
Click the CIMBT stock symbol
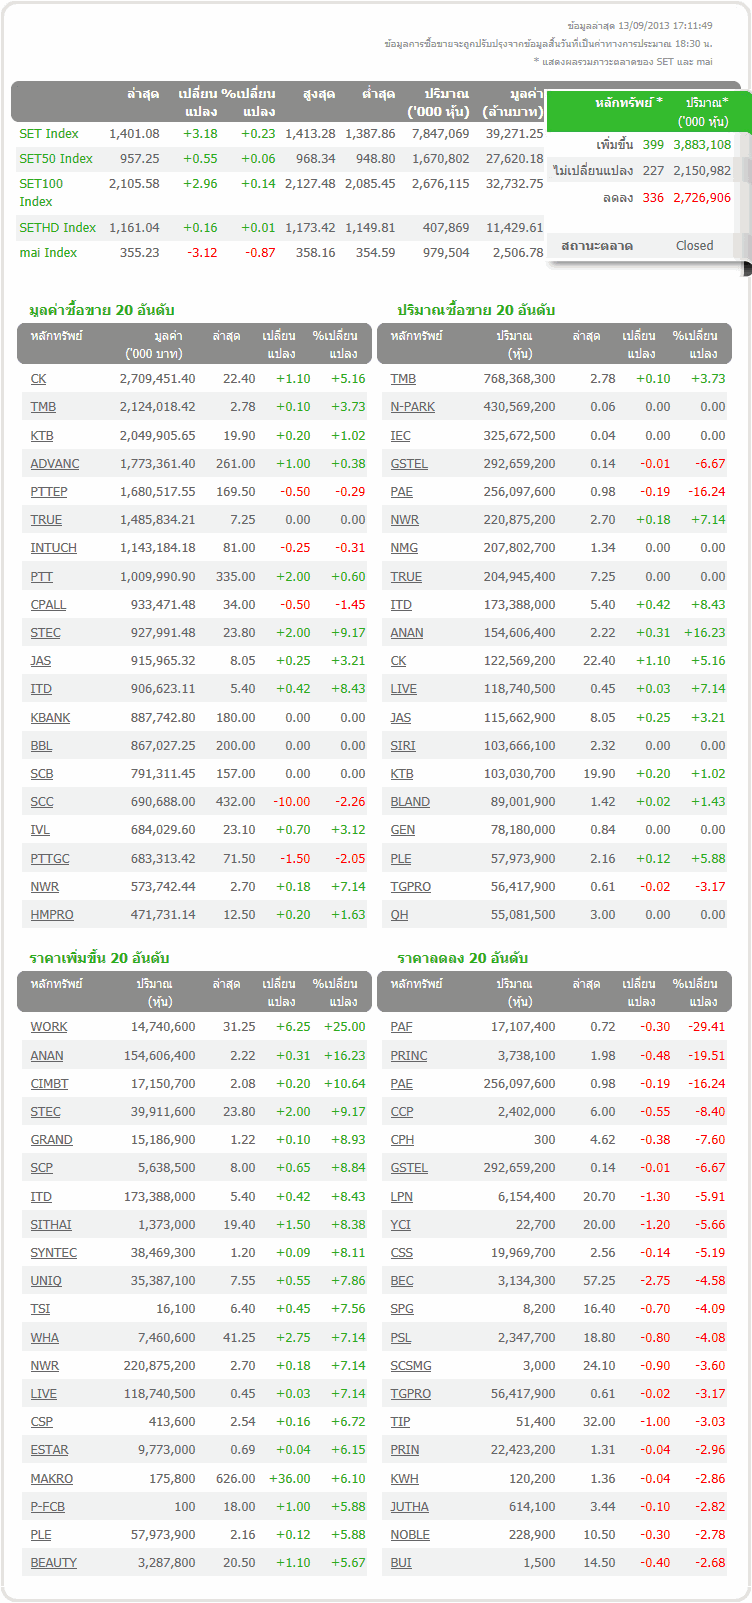(x=50, y=1084)
